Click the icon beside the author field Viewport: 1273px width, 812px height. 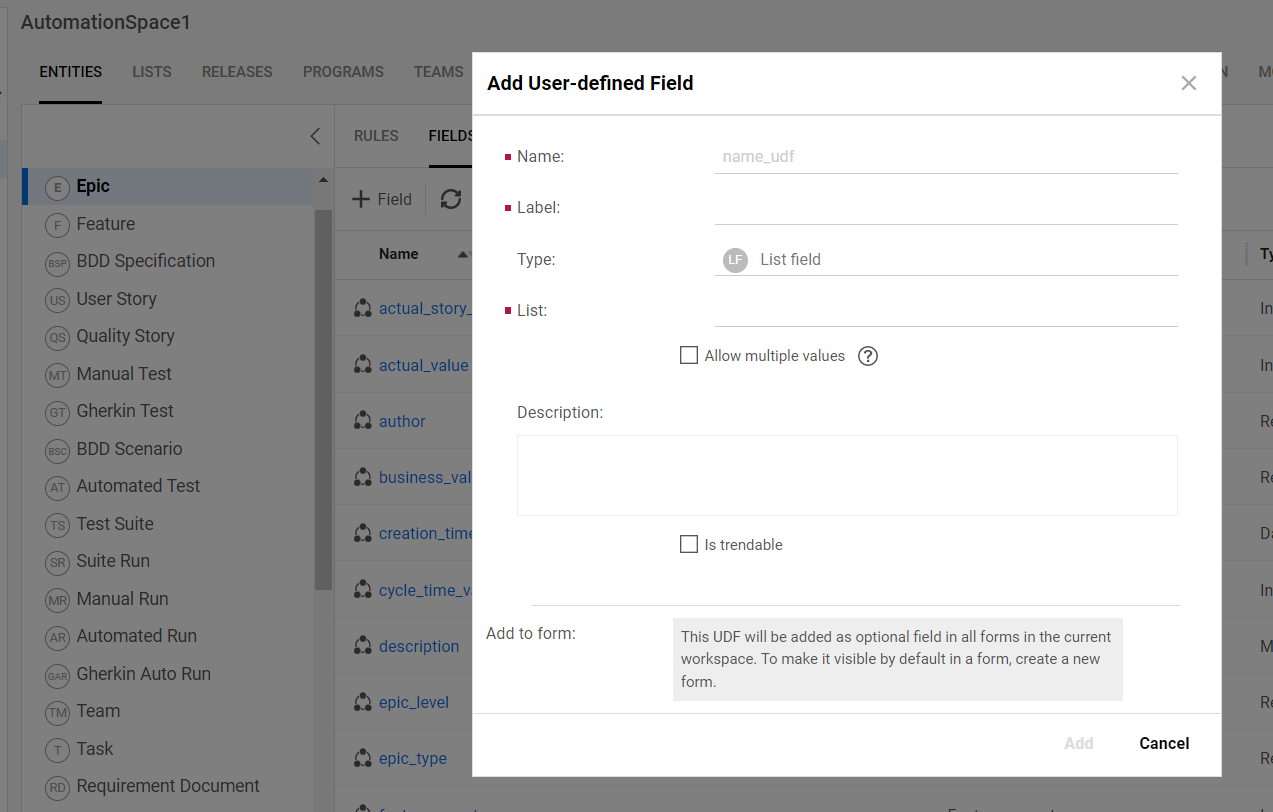(x=363, y=421)
